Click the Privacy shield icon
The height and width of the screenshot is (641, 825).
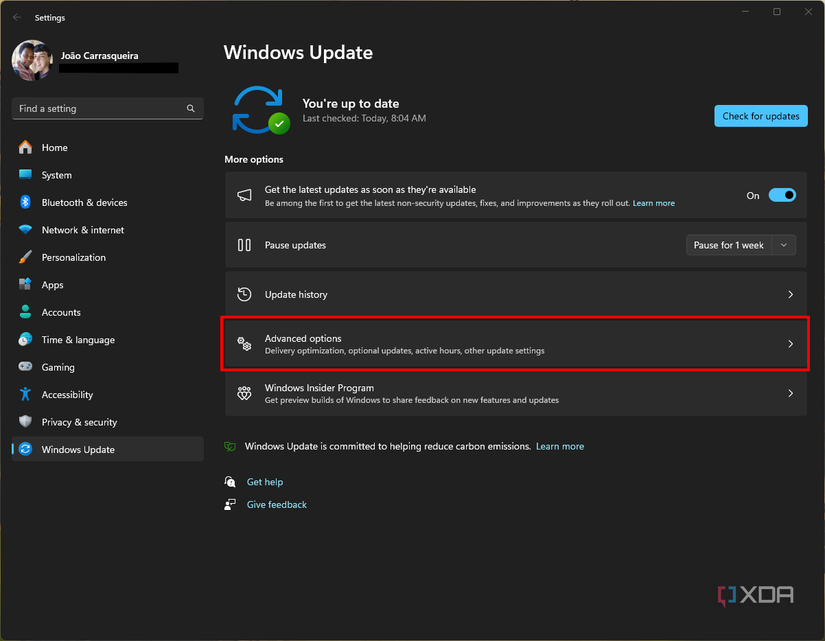point(25,421)
